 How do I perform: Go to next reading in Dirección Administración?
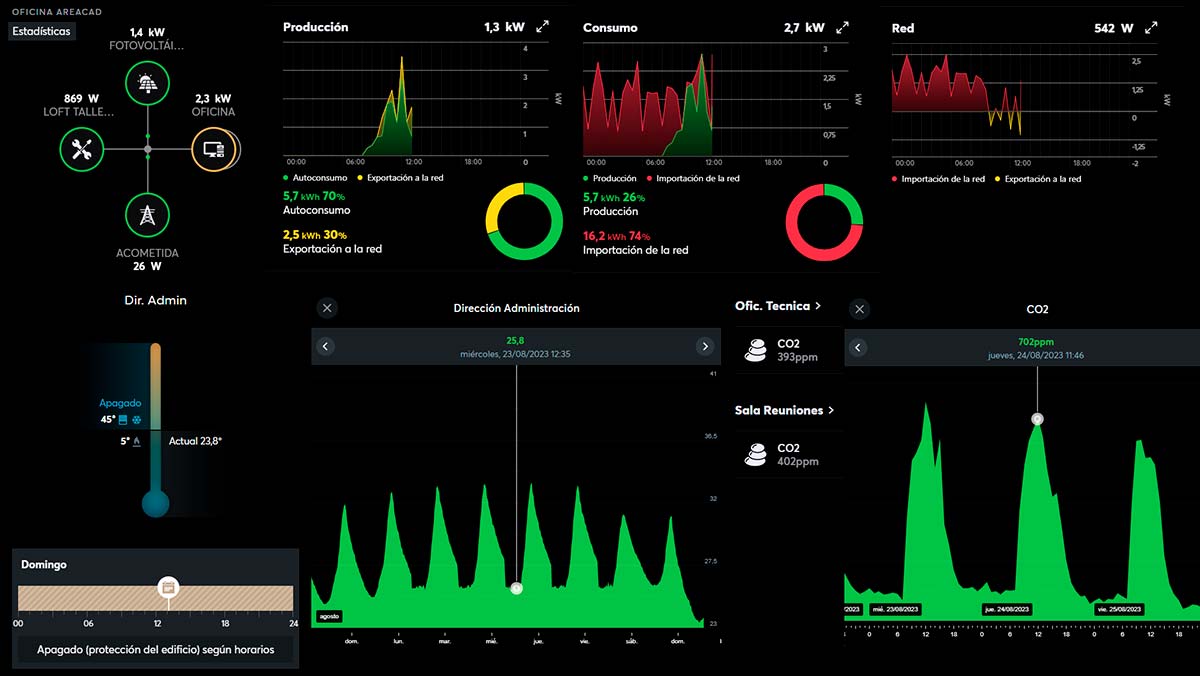coord(705,346)
